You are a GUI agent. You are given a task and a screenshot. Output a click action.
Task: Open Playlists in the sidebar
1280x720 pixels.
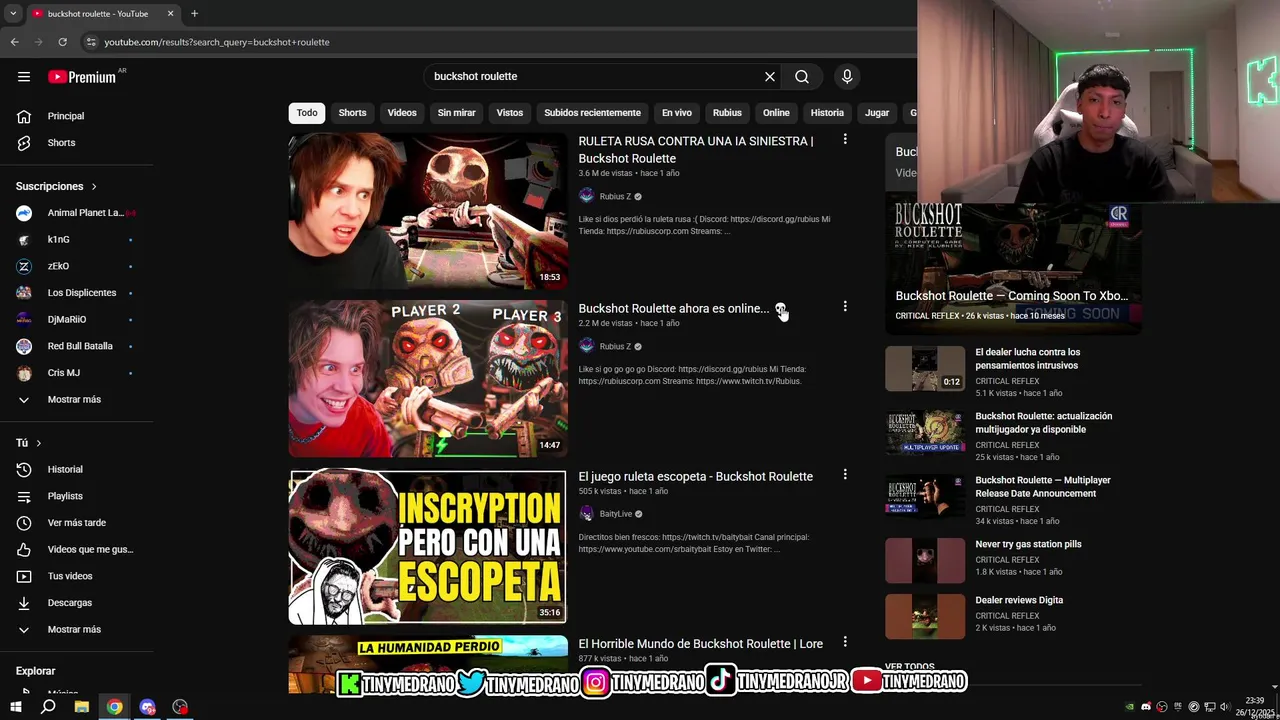tap(64, 496)
